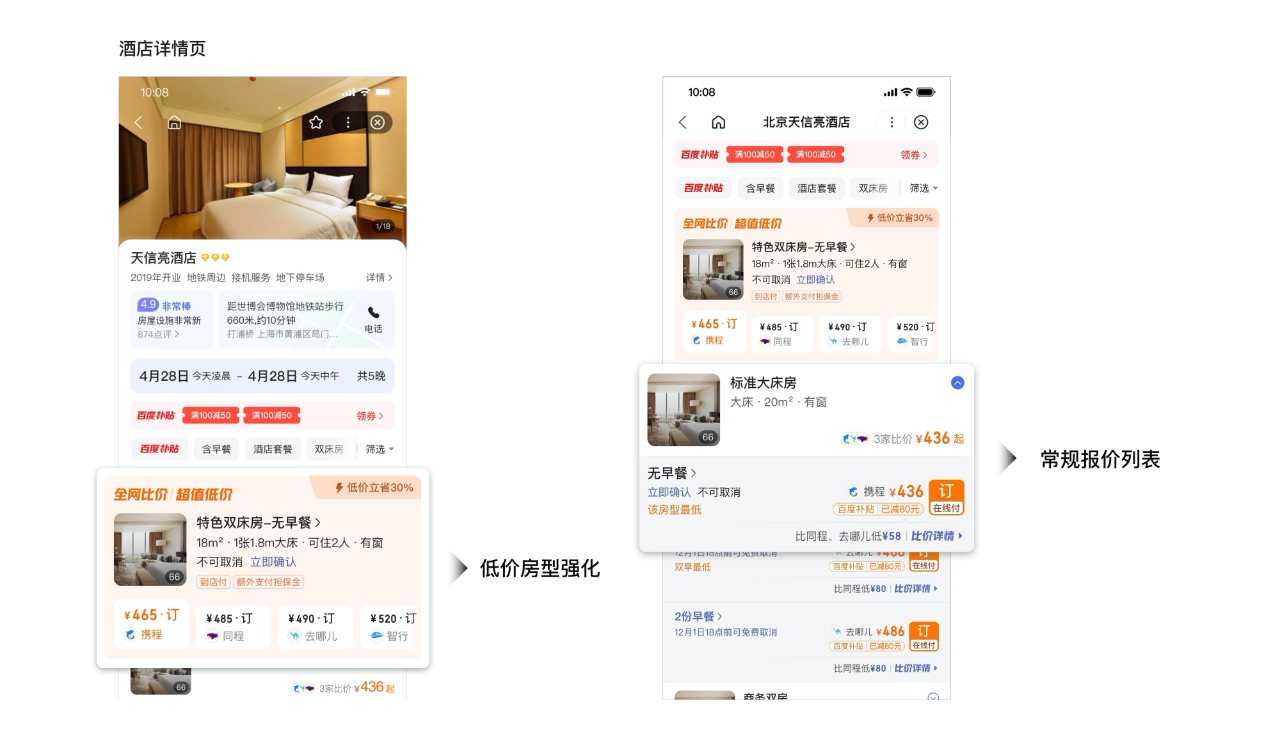The height and width of the screenshot is (745, 1280).
Task: Tap 订 button for 携程 ¥436 offer
Action: (x=946, y=496)
